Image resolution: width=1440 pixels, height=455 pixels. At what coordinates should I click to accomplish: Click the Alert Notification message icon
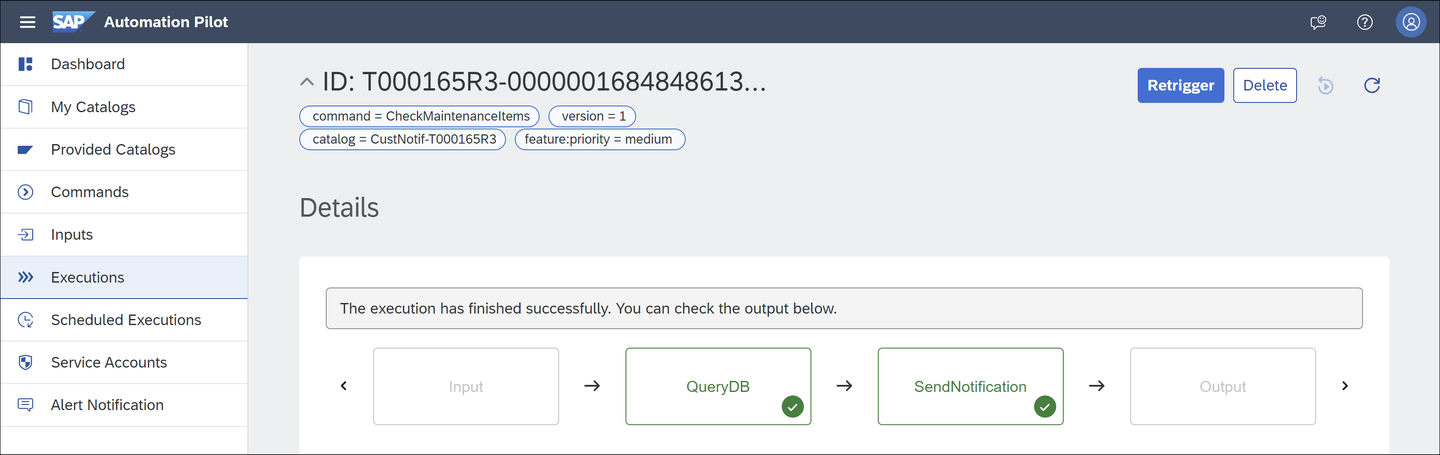pos(26,405)
